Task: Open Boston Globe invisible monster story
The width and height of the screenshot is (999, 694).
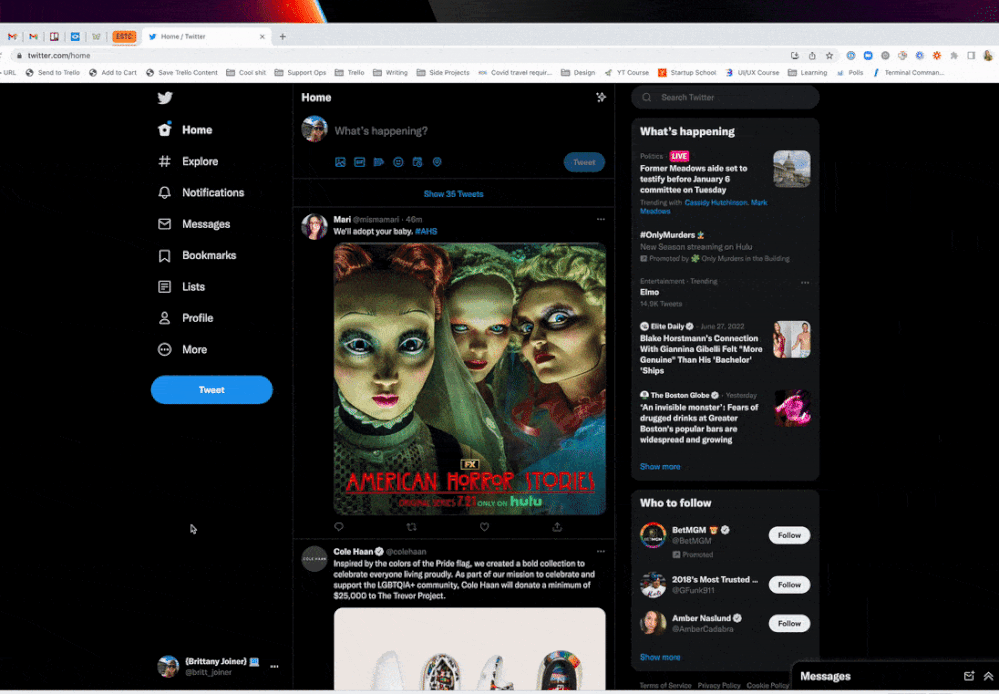Action: (x=699, y=424)
